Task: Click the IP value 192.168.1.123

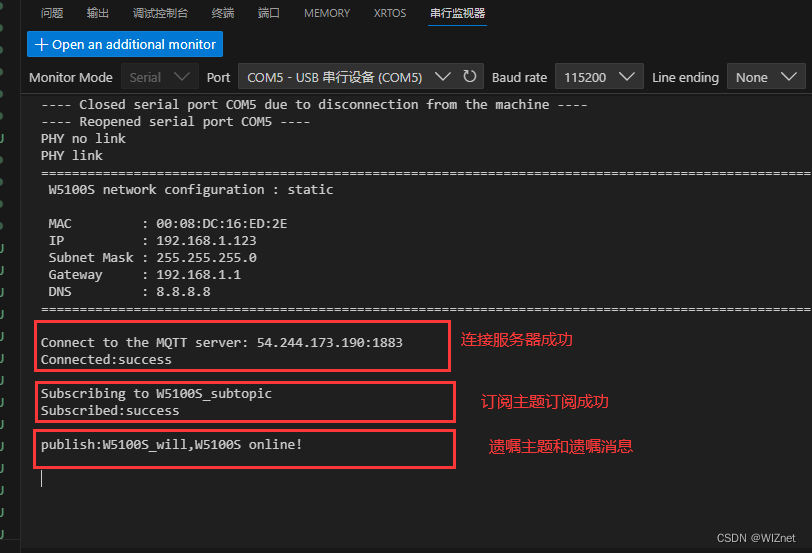Action: tap(206, 241)
